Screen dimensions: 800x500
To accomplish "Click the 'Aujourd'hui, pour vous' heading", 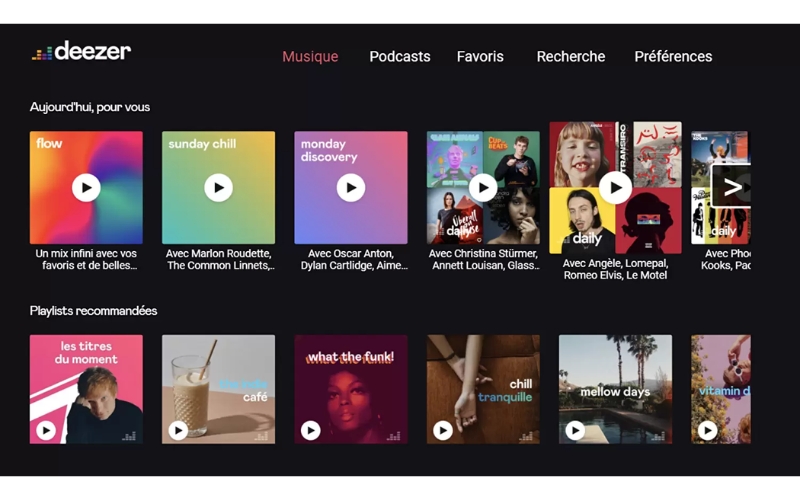I will [x=90, y=107].
